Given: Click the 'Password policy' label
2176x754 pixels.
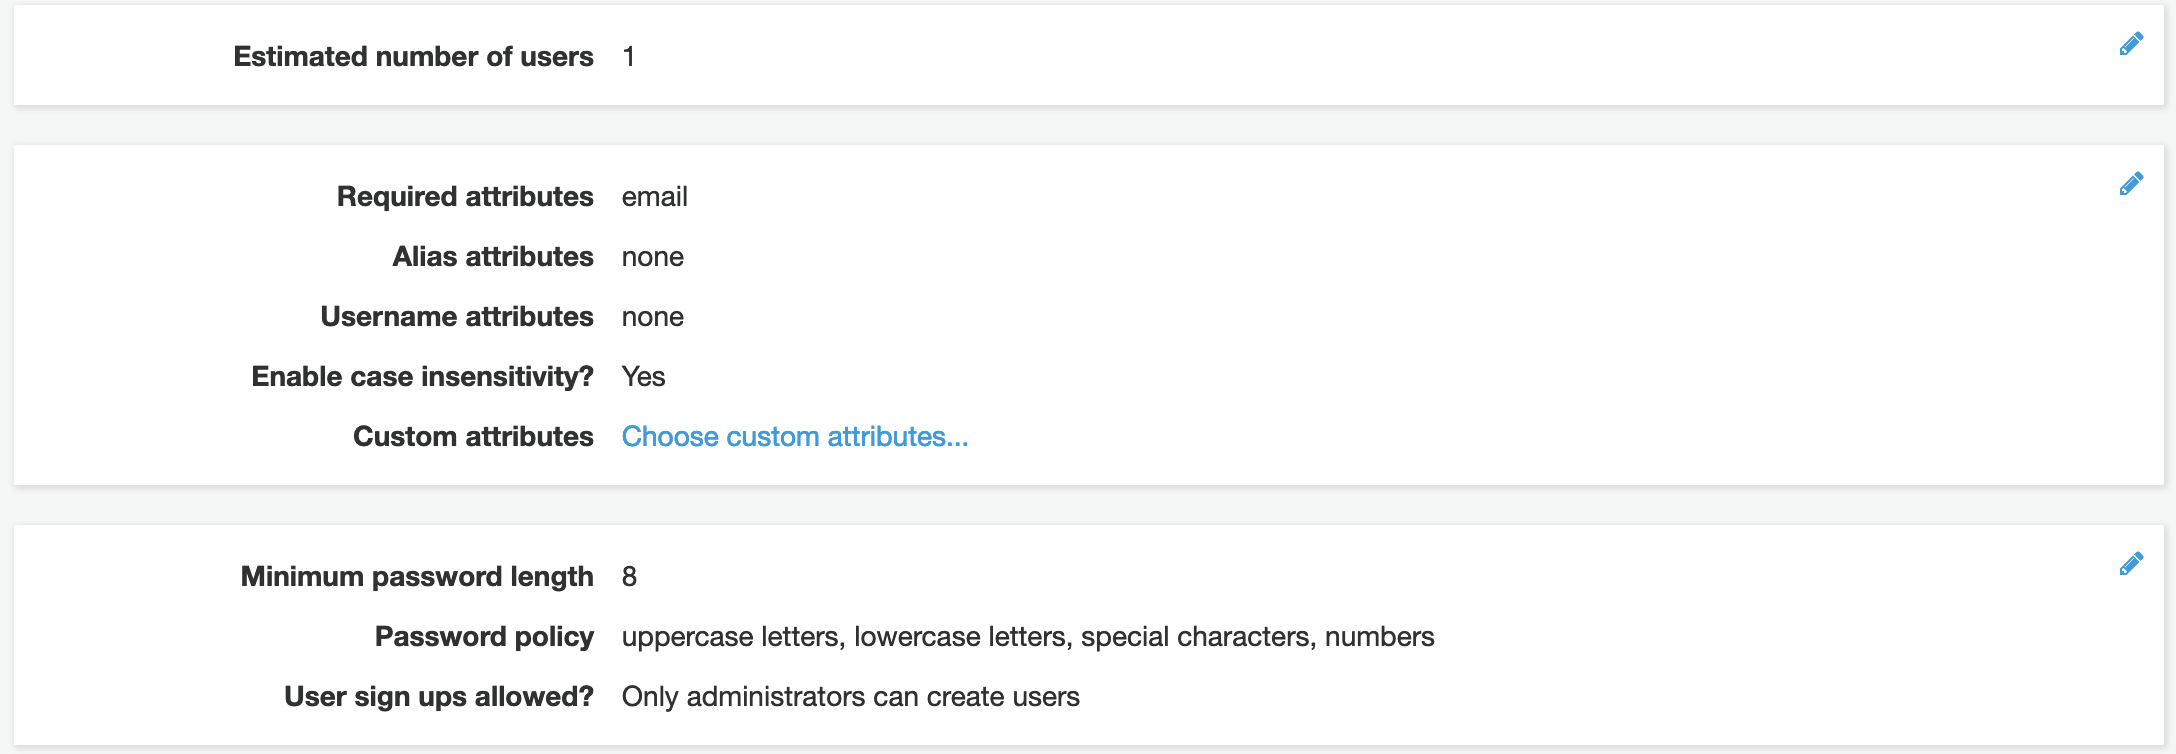Looking at the screenshot, I should [484, 637].
